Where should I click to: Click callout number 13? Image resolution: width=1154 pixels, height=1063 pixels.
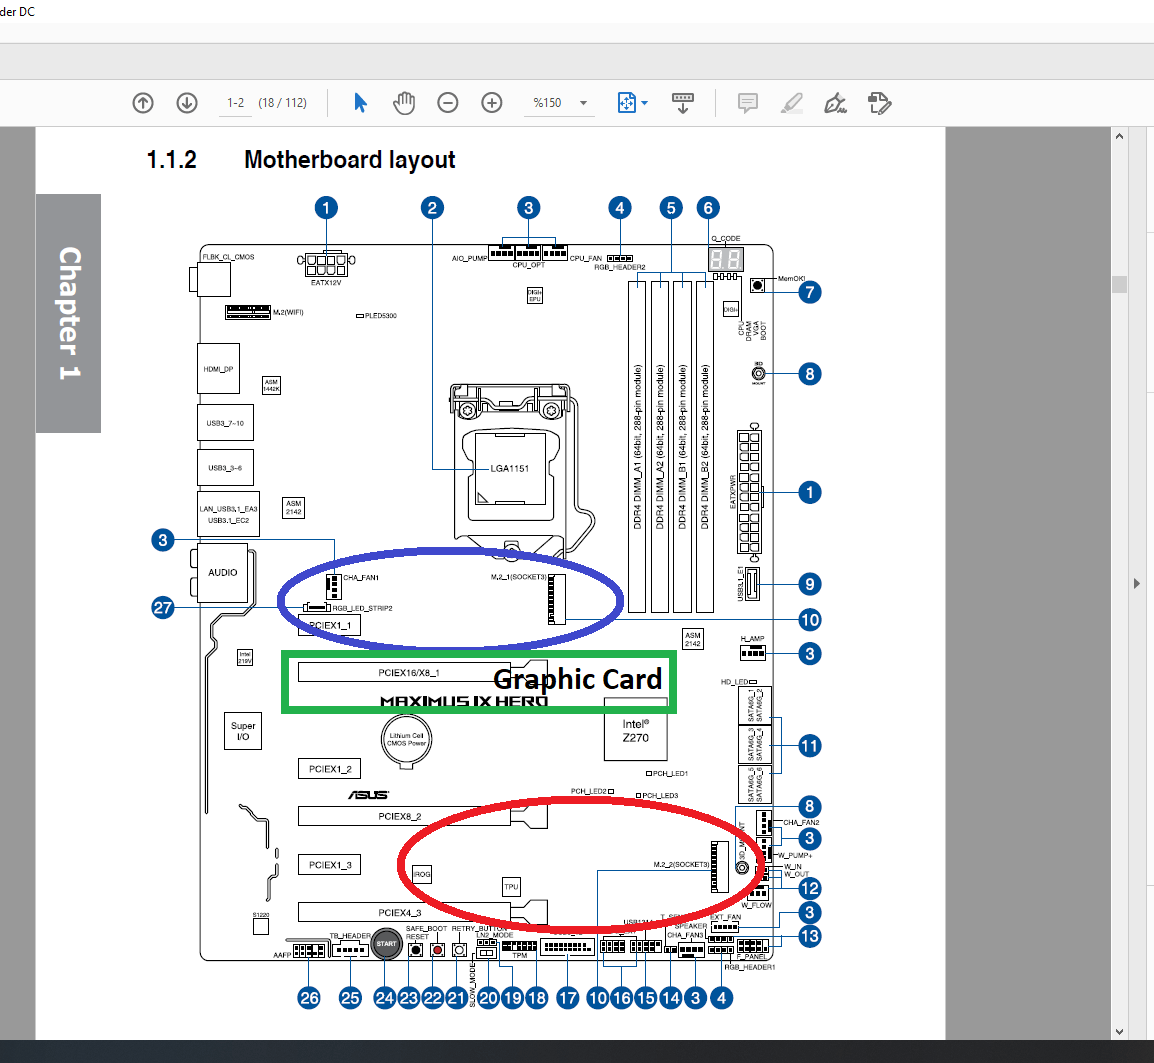point(810,936)
